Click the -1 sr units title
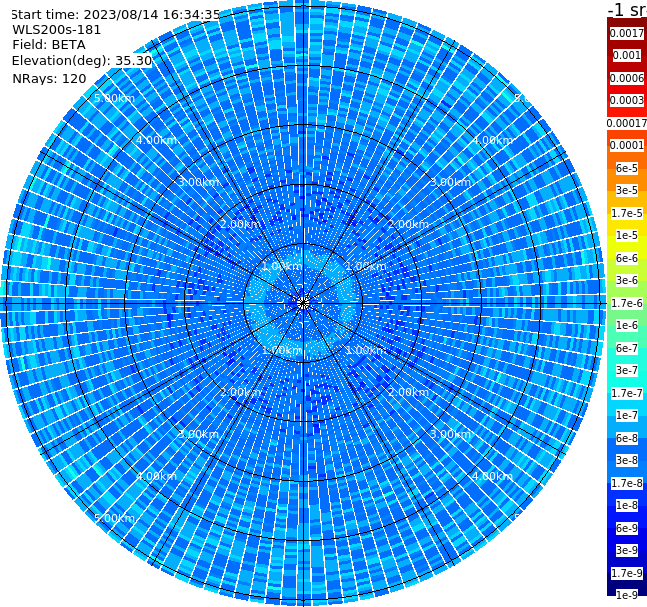647x607 pixels. coord(627,10)
